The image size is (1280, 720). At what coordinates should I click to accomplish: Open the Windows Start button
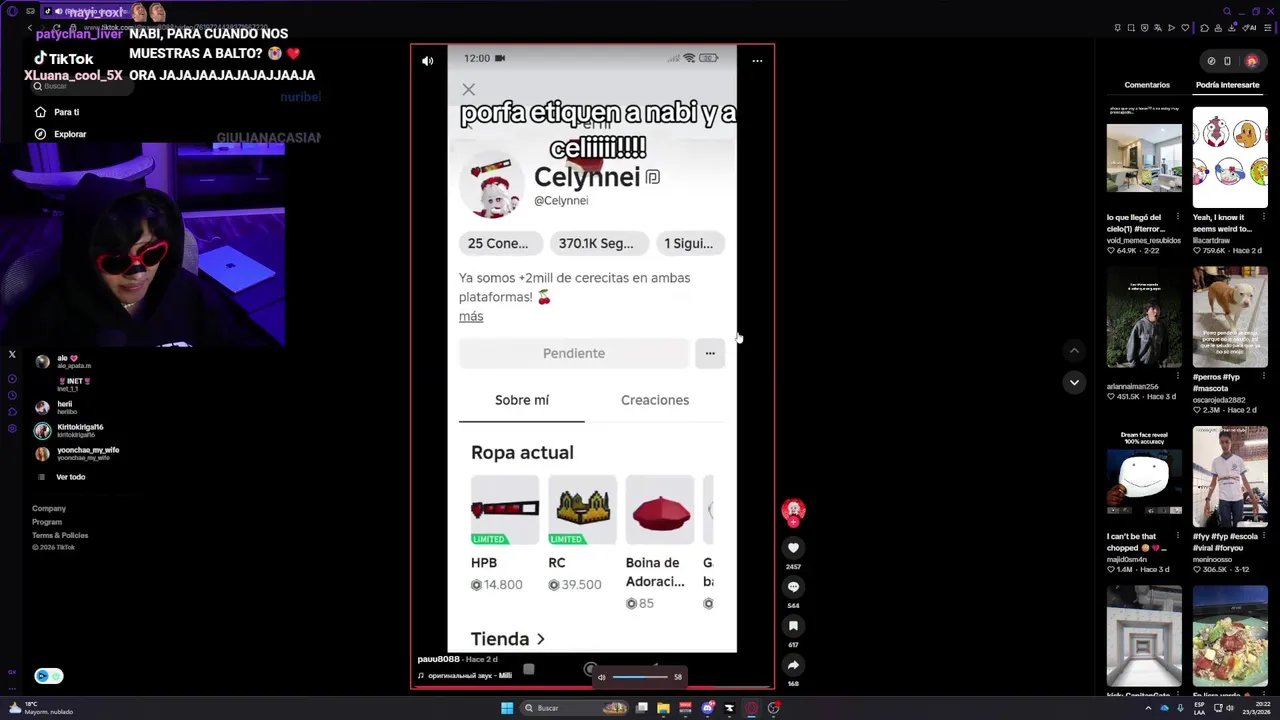pyautogui.click(x=507, y=708)
